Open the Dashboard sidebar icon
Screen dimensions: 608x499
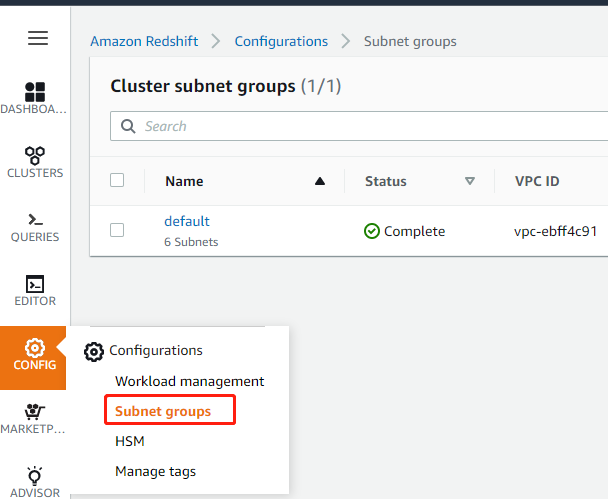[35, 98]
